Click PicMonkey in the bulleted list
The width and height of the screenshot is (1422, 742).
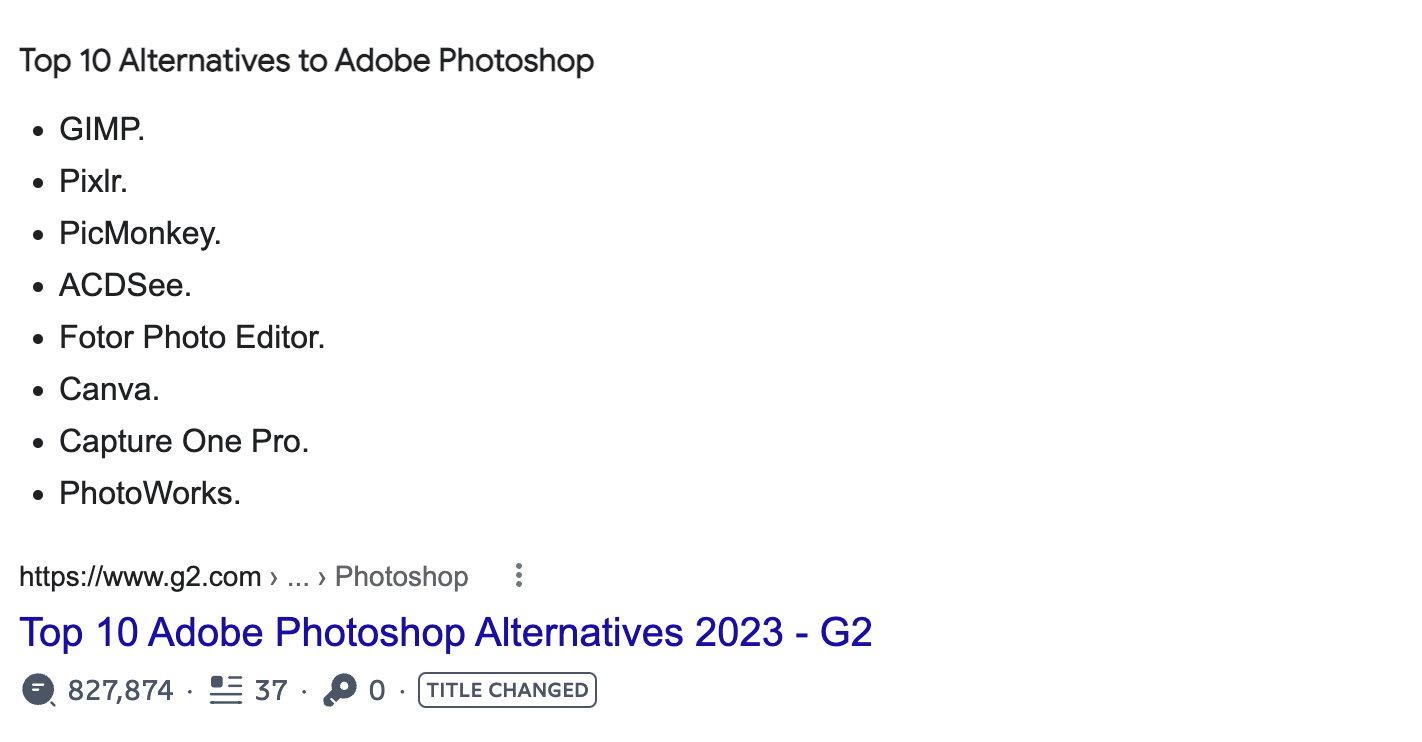click(x=140, y=234)
